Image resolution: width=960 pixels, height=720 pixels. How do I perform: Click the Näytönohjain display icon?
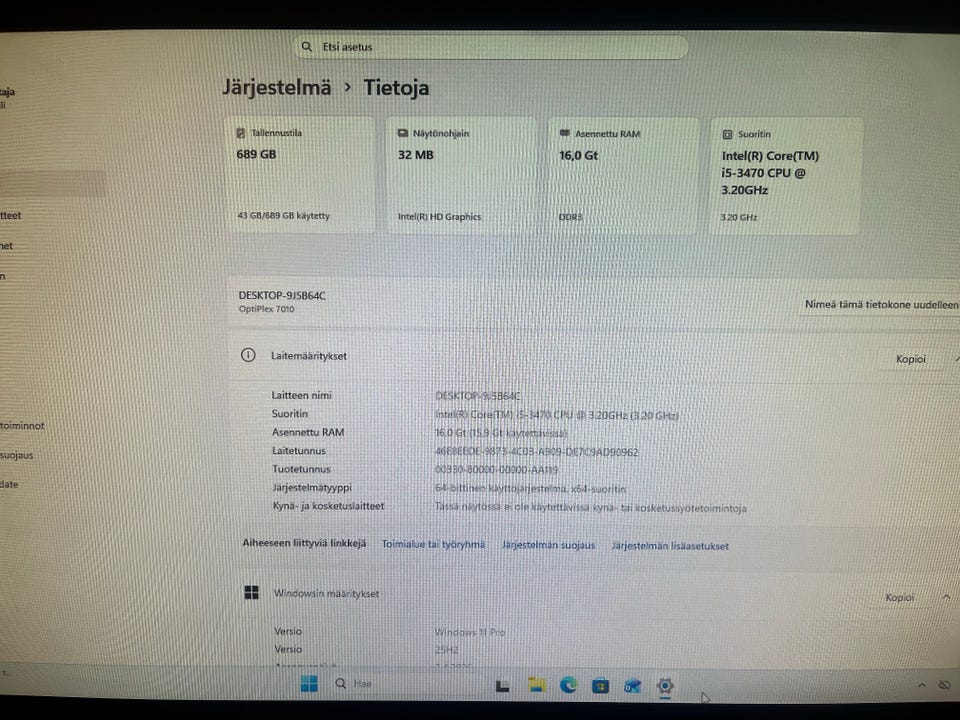[403, 133]
